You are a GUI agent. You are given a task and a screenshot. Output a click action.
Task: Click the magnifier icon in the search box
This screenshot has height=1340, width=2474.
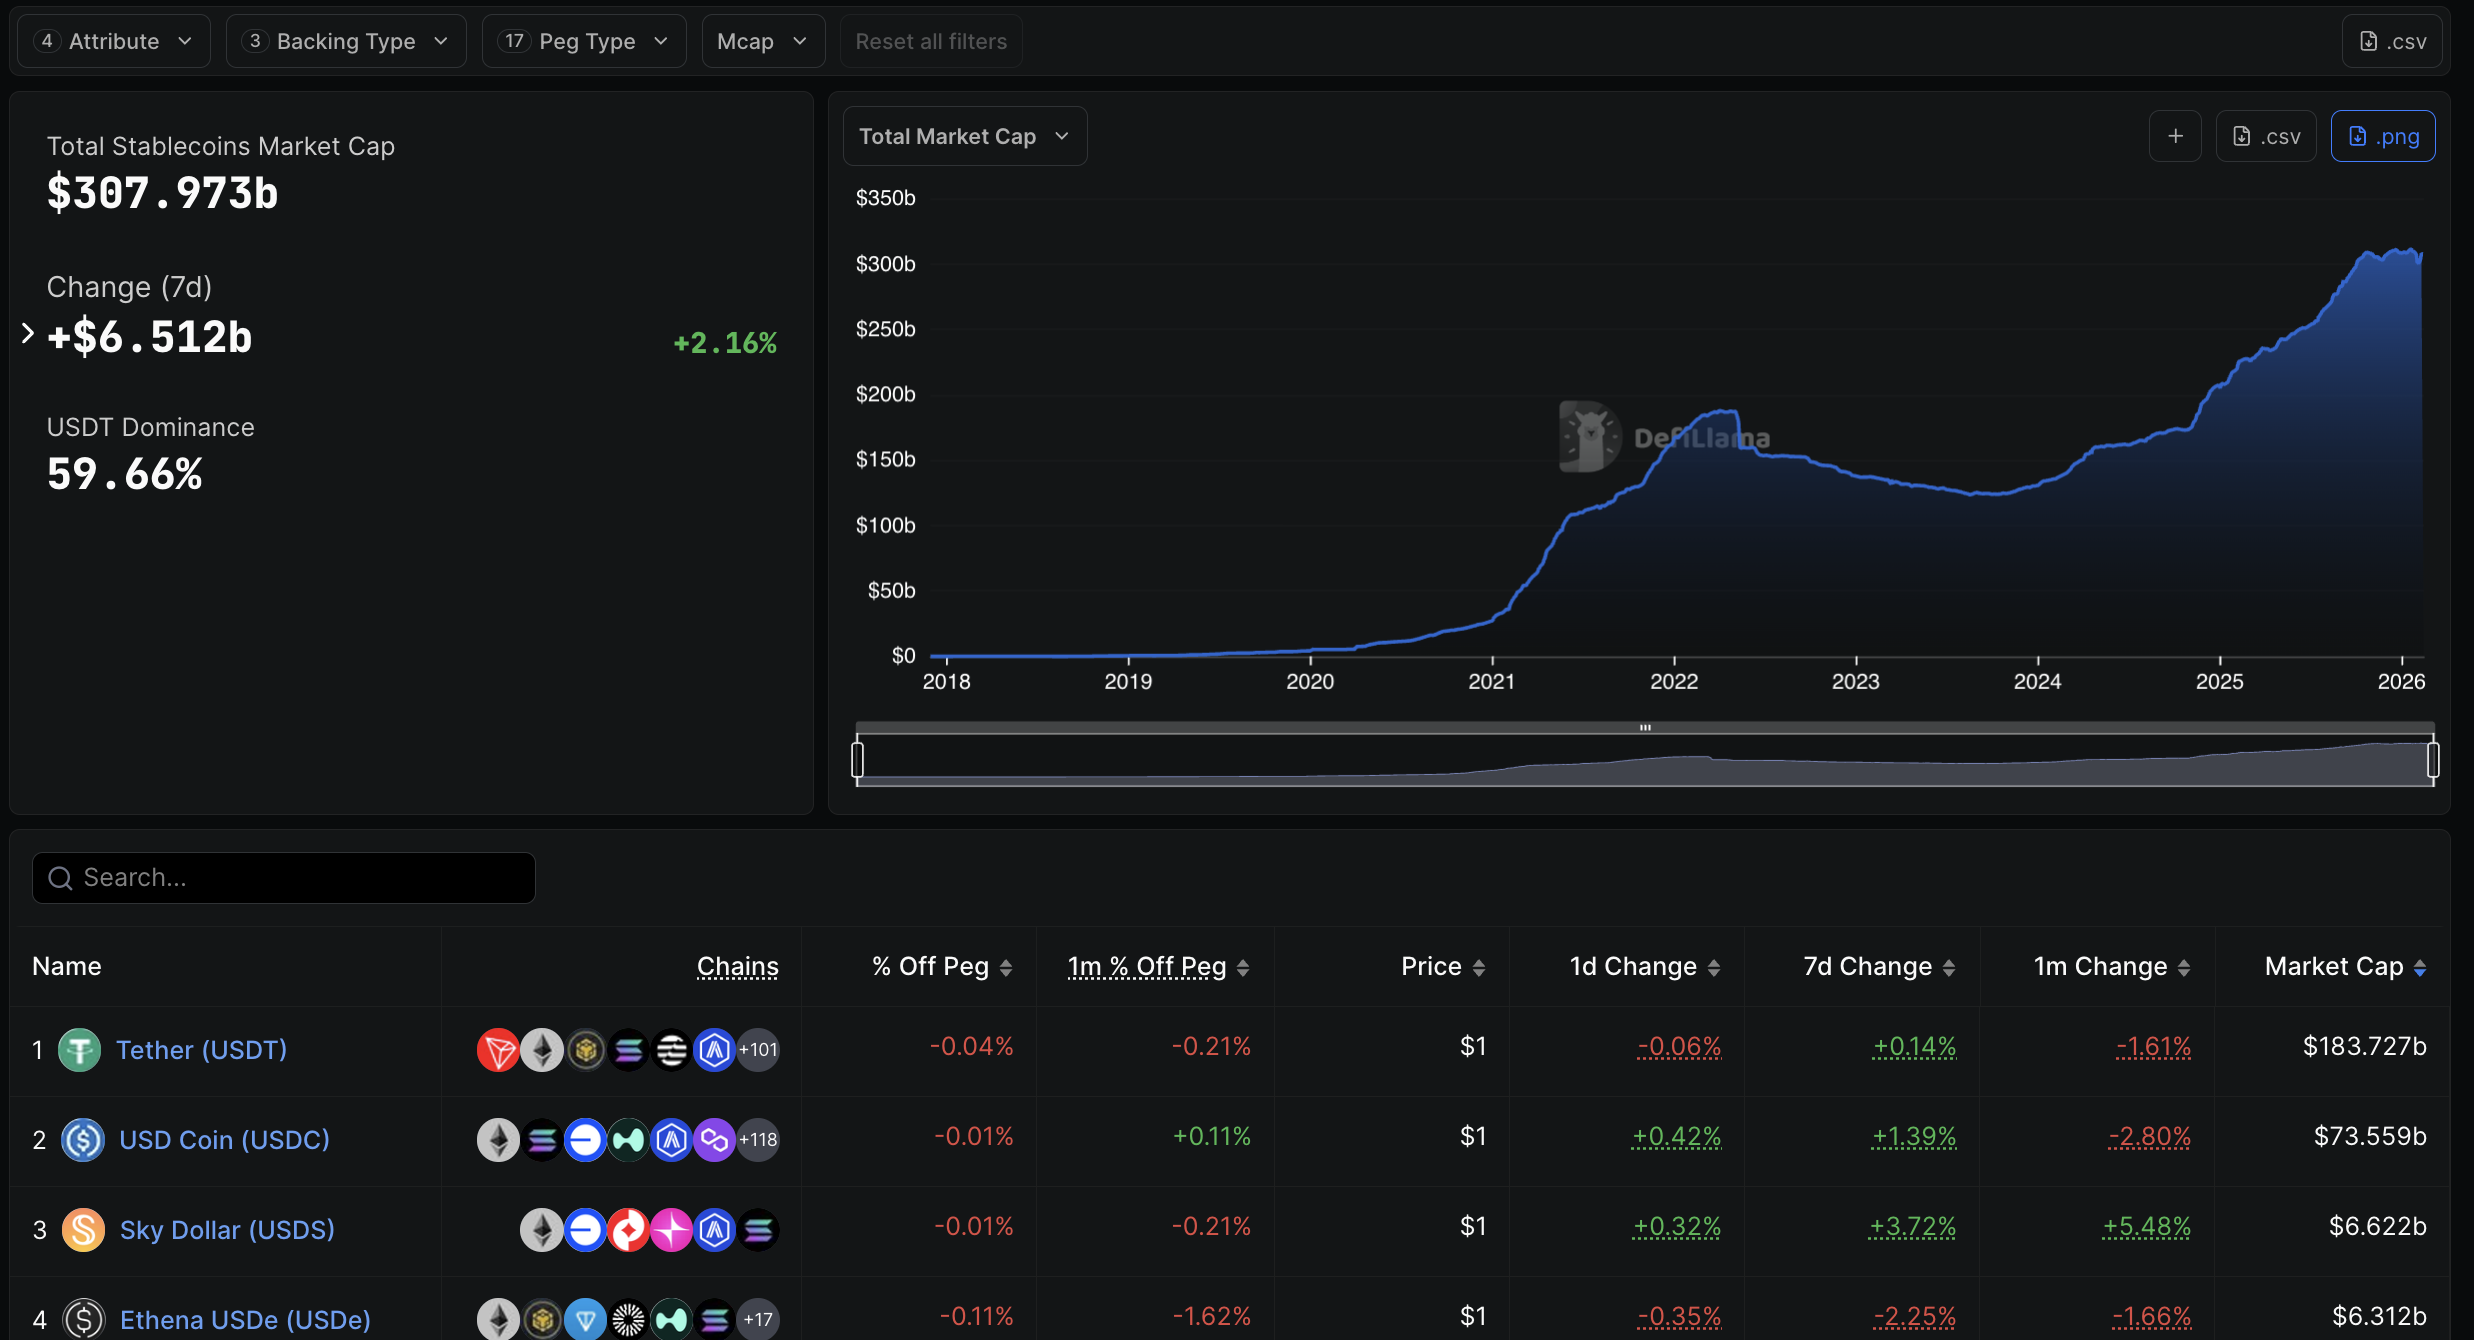tap(60, 878)
